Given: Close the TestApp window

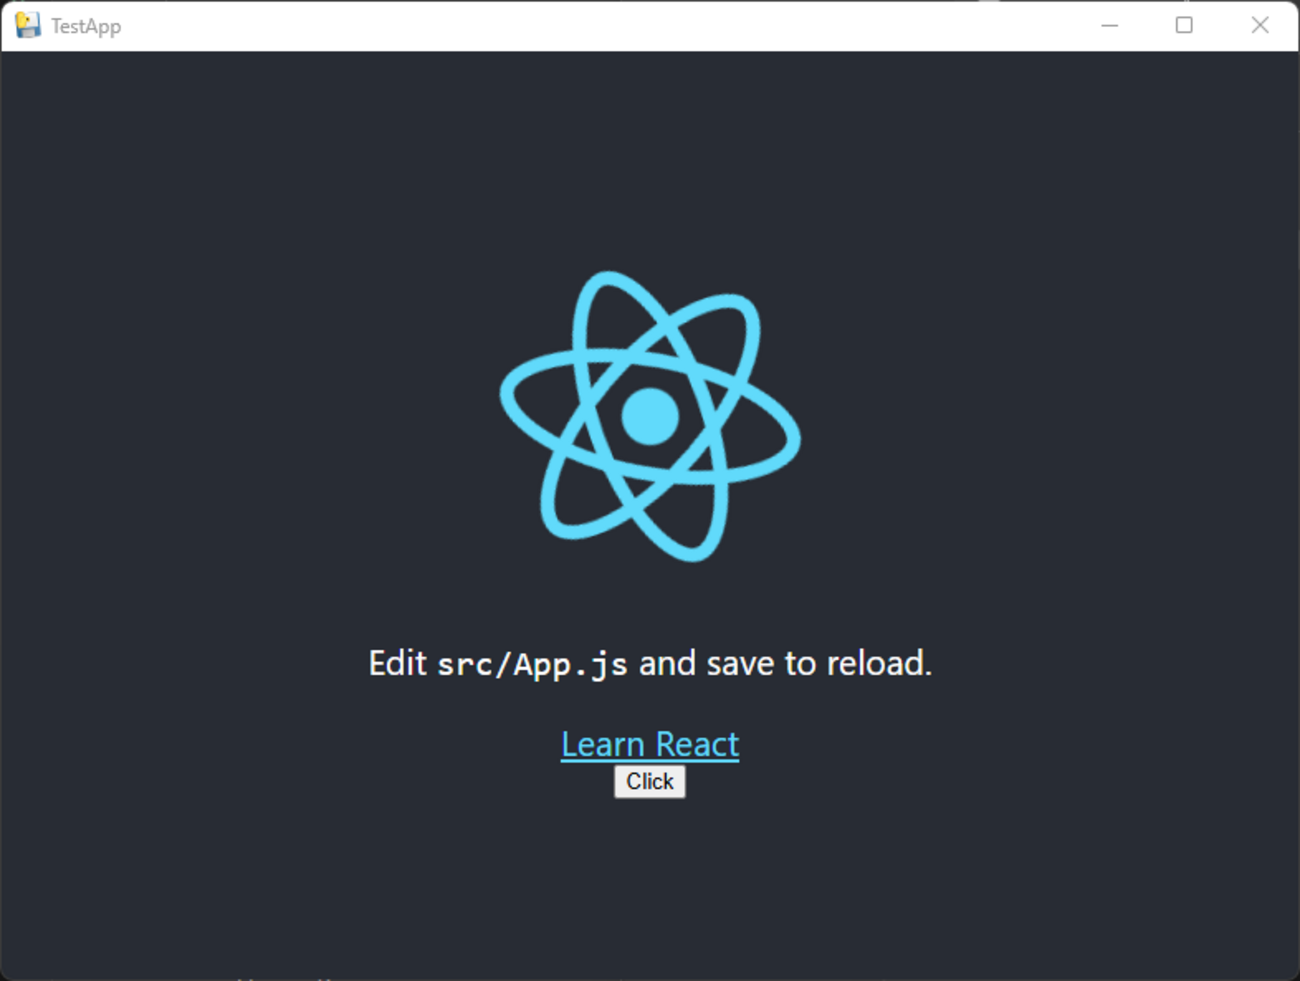Looking at the screenshot, I should tap(1260, 25).
